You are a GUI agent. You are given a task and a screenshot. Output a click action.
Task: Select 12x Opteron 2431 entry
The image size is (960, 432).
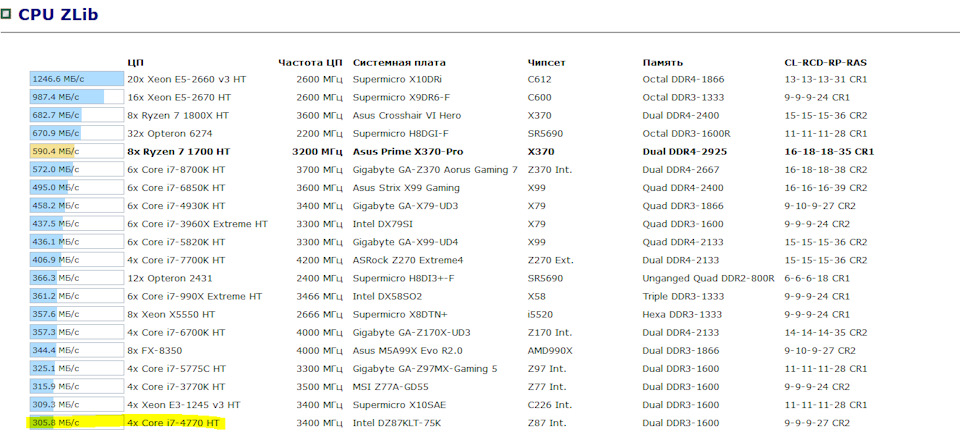(170, 278)
